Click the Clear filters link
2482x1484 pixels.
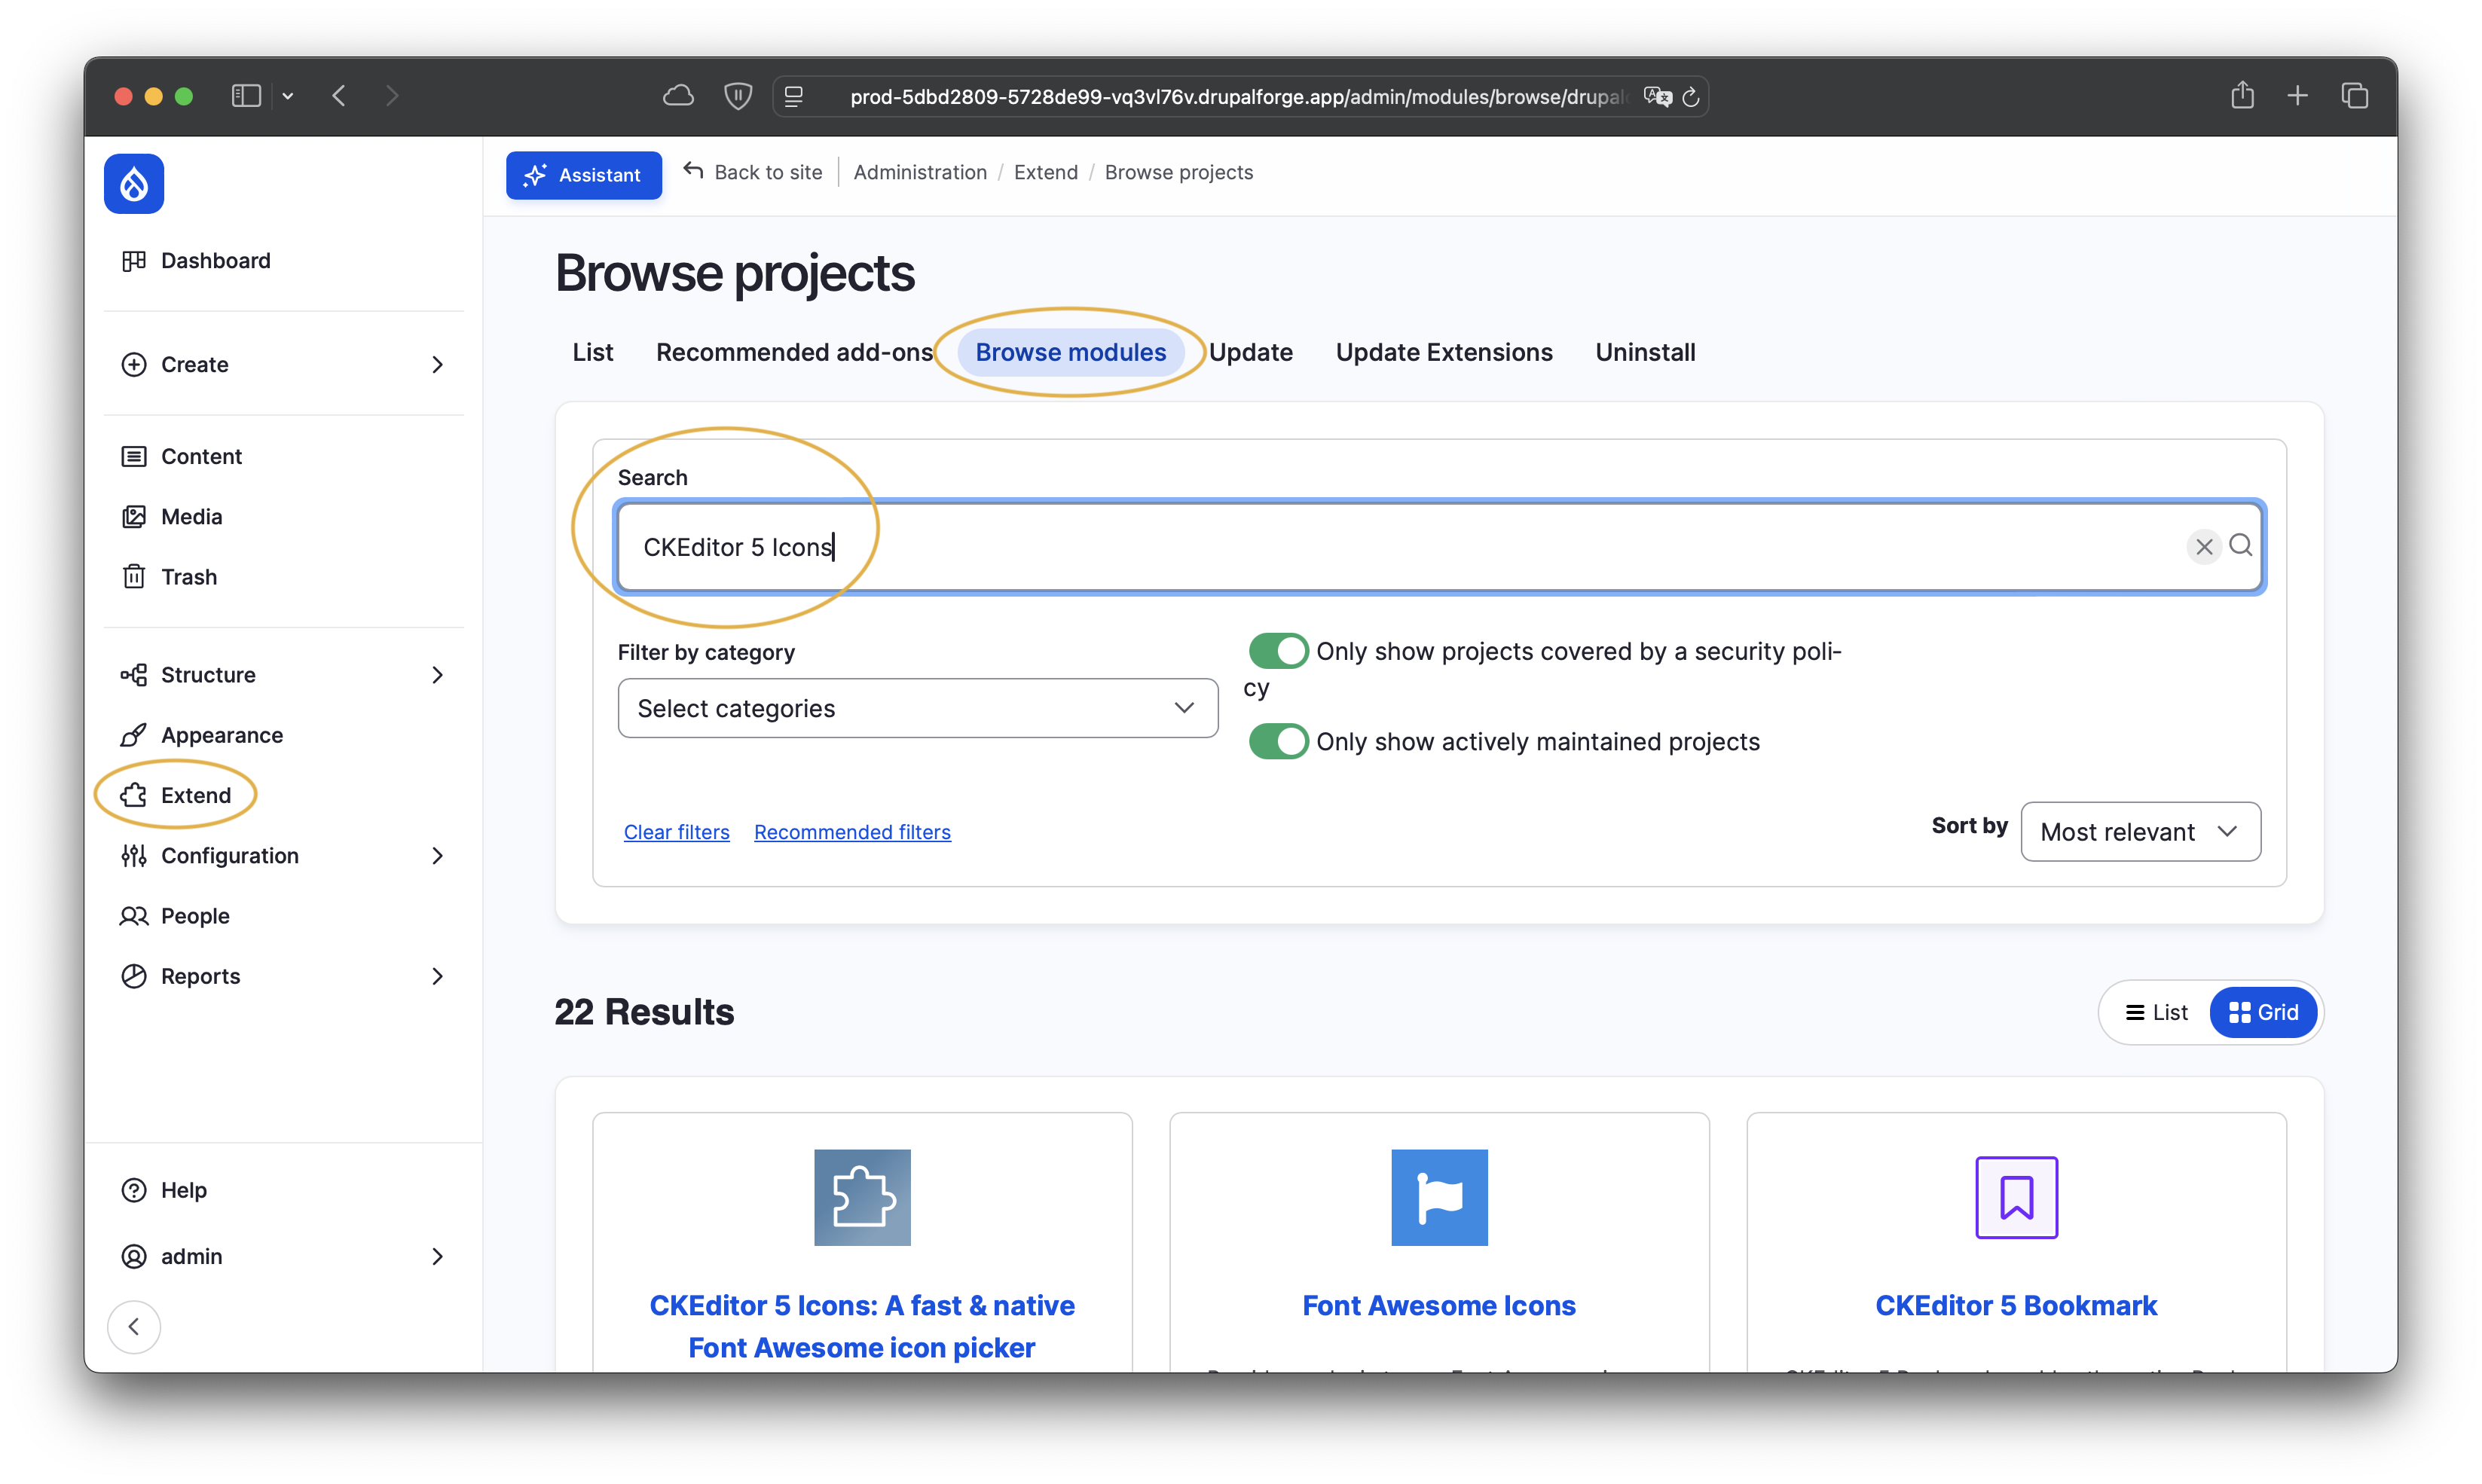[676, 832]
